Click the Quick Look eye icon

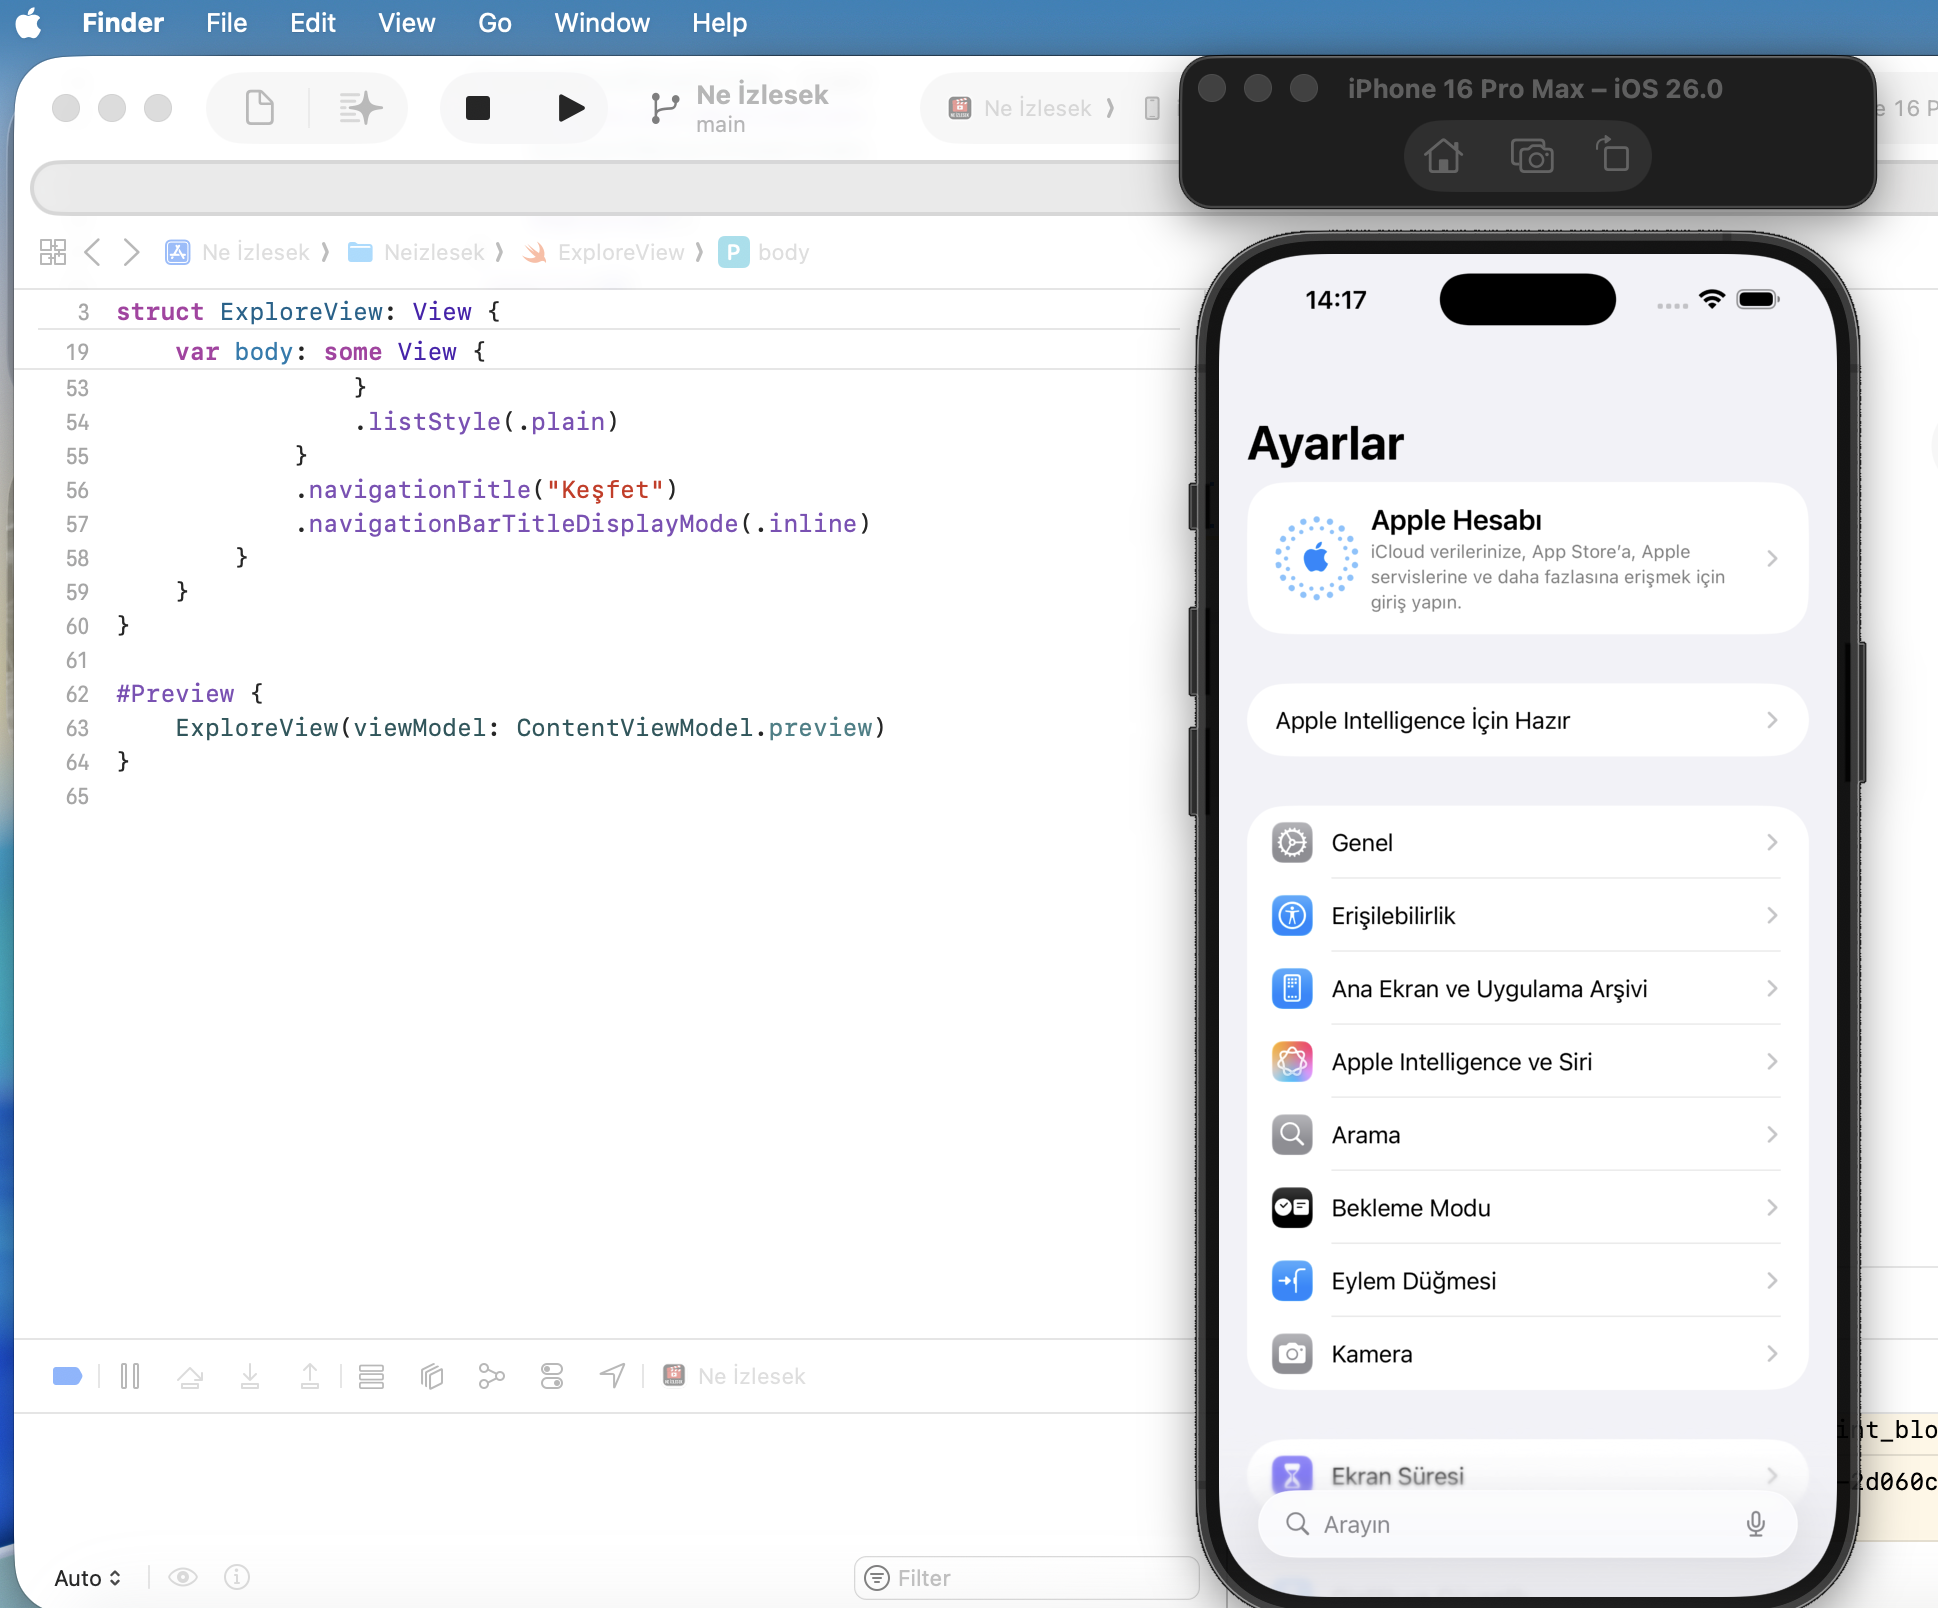(x=182, y=1577)
